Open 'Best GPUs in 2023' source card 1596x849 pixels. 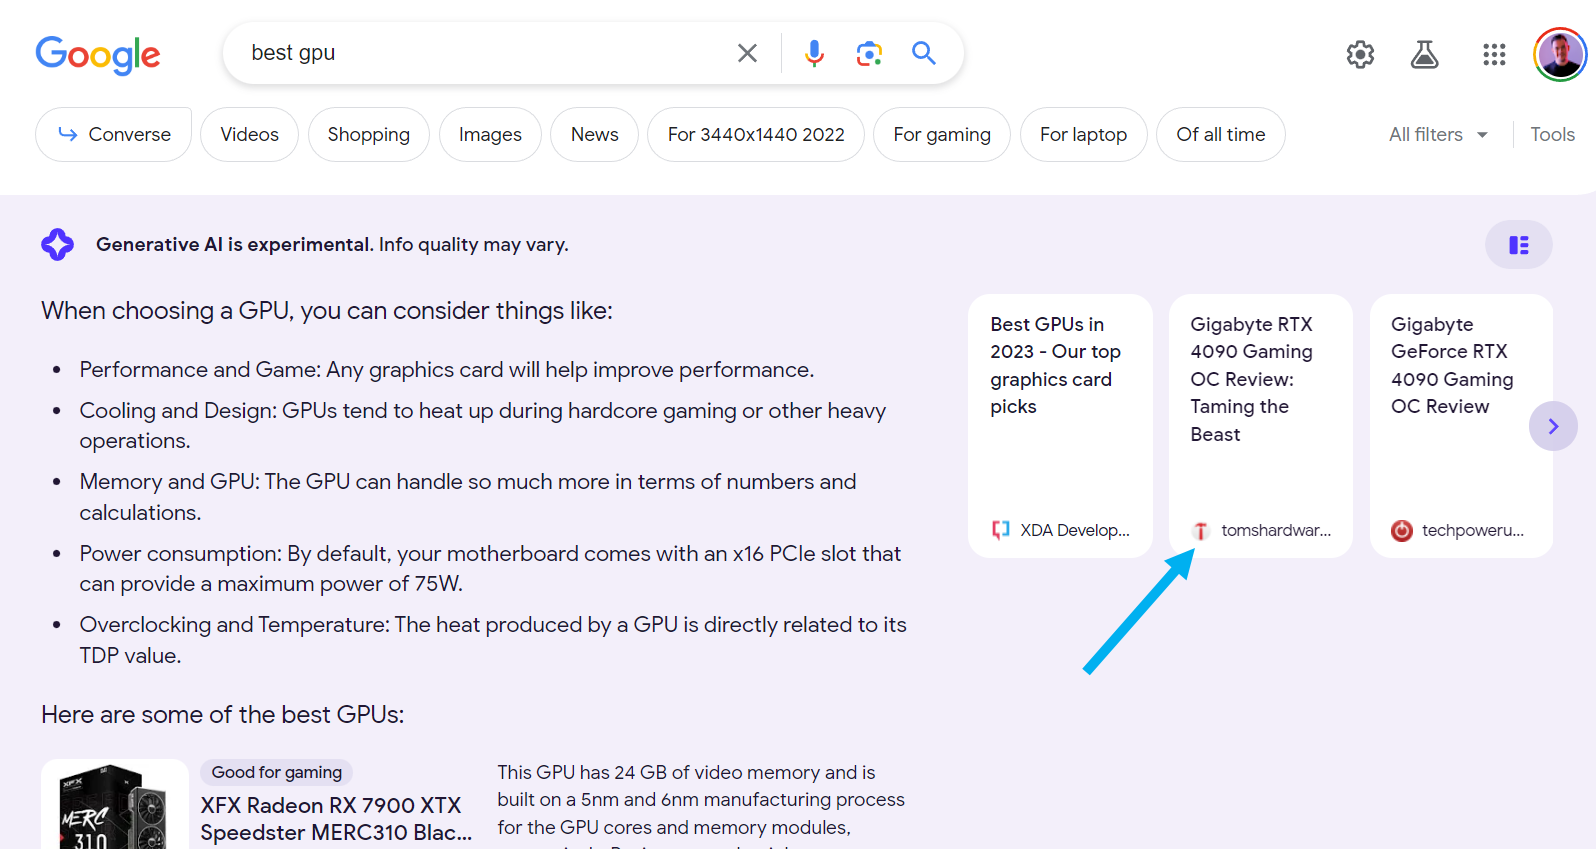(x=1060, y=425)
